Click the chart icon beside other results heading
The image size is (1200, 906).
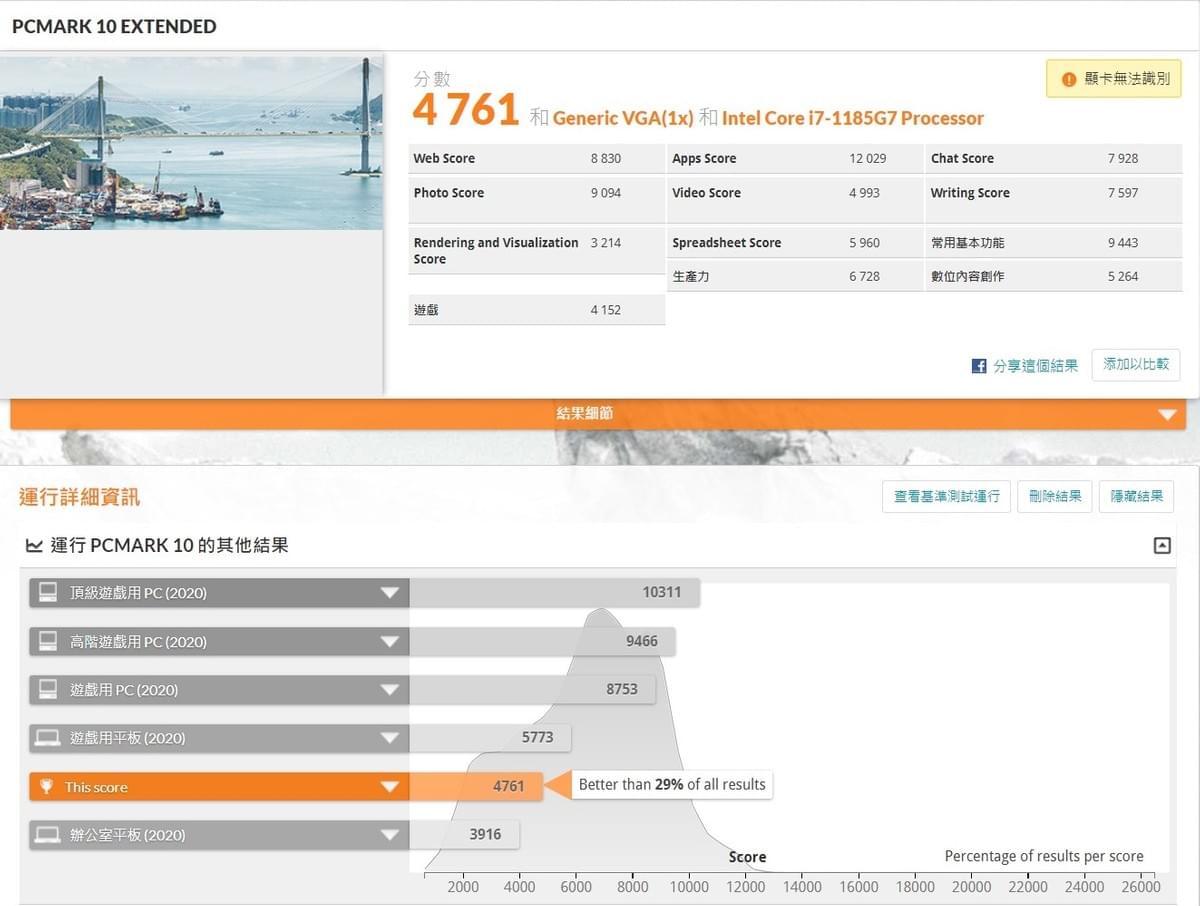(34, 546)
